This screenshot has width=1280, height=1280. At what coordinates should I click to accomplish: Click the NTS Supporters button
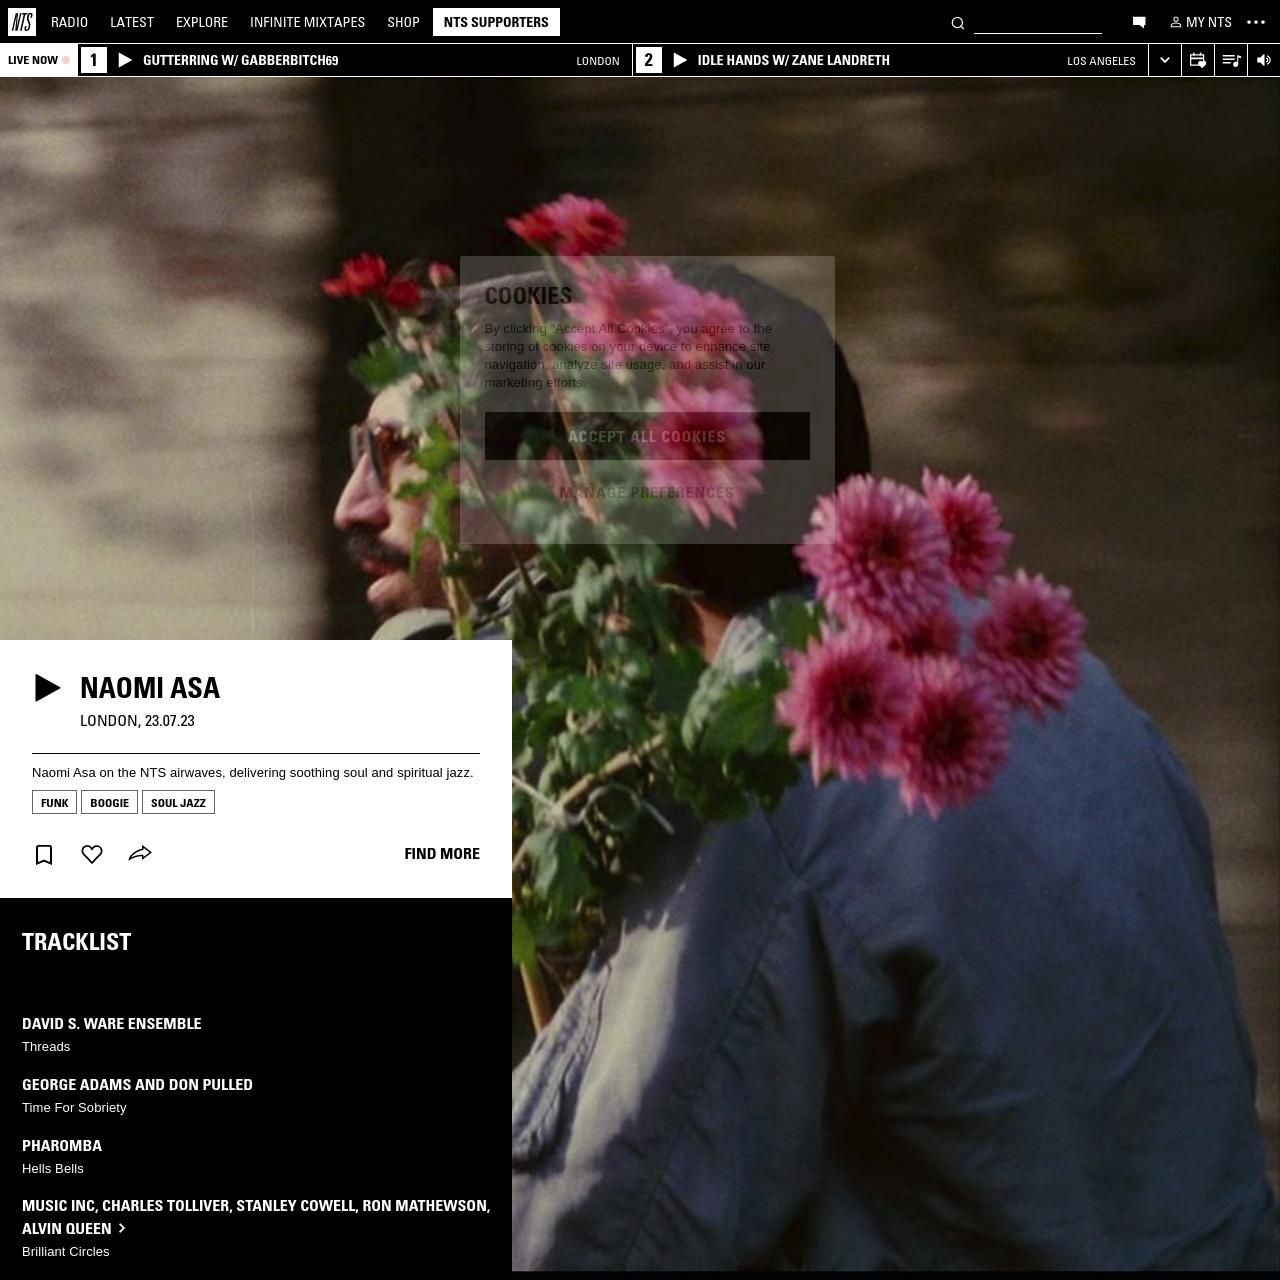496,22
